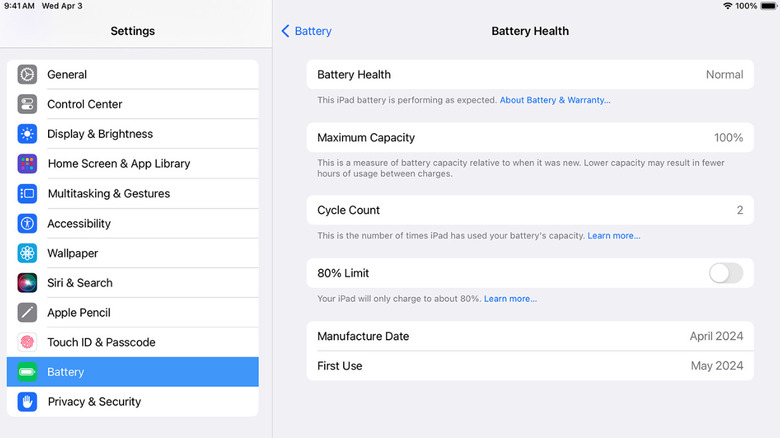
Task: Select the Battery sidebar item
Action: (x=132, y=372)
